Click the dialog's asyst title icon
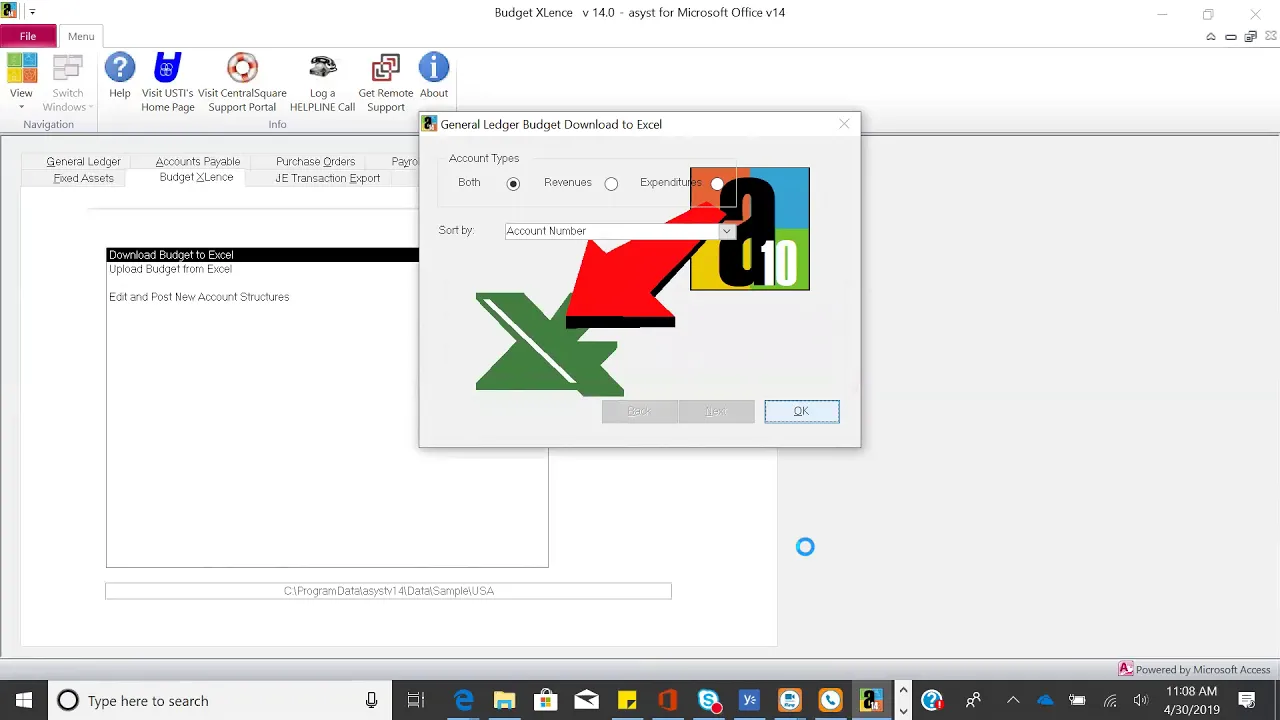Screen dimensions: 1280x720 pyautogui.click(x=430, y=124)
